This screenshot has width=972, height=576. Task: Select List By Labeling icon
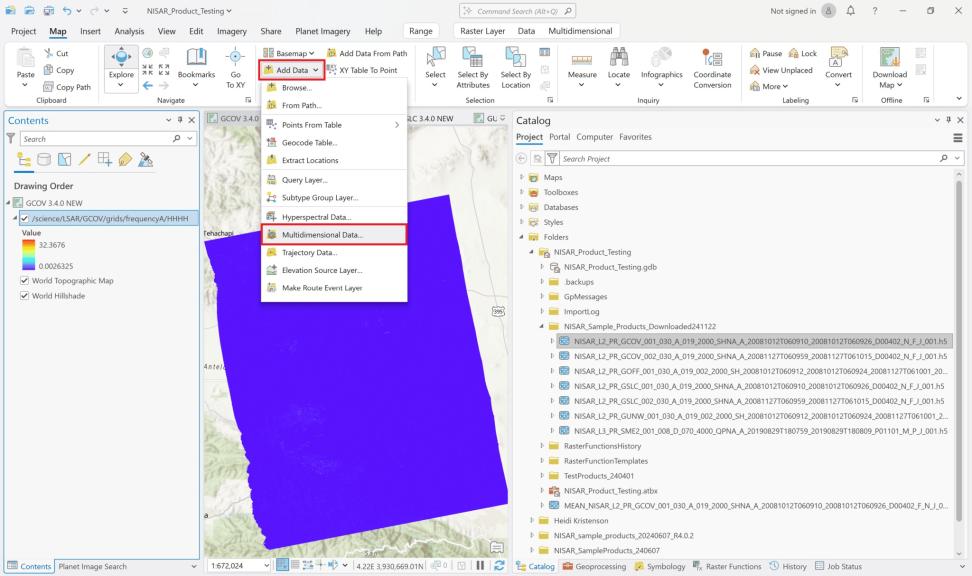click(125, 160)
